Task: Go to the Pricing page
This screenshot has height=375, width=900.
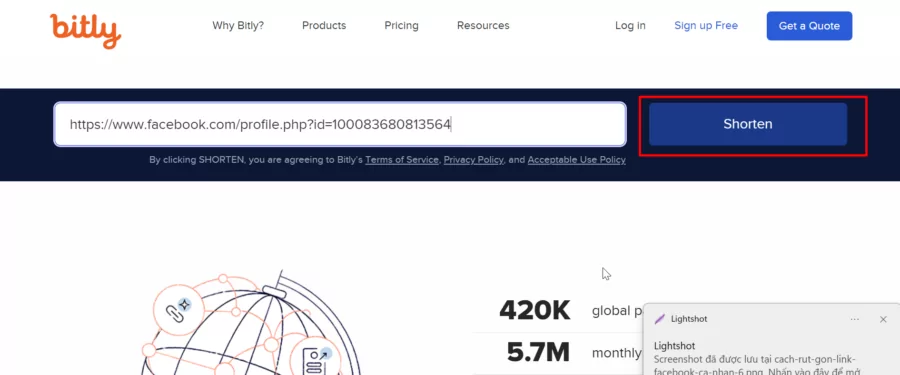Action: click(401, 26)
